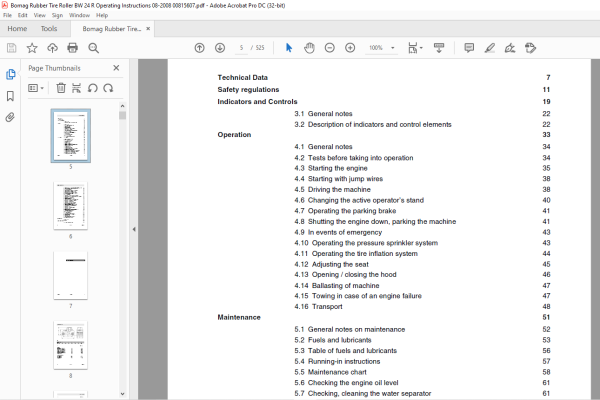Click the 4.16 Transport entry
This screenshot has height=400, width=600.
[318, 307]
